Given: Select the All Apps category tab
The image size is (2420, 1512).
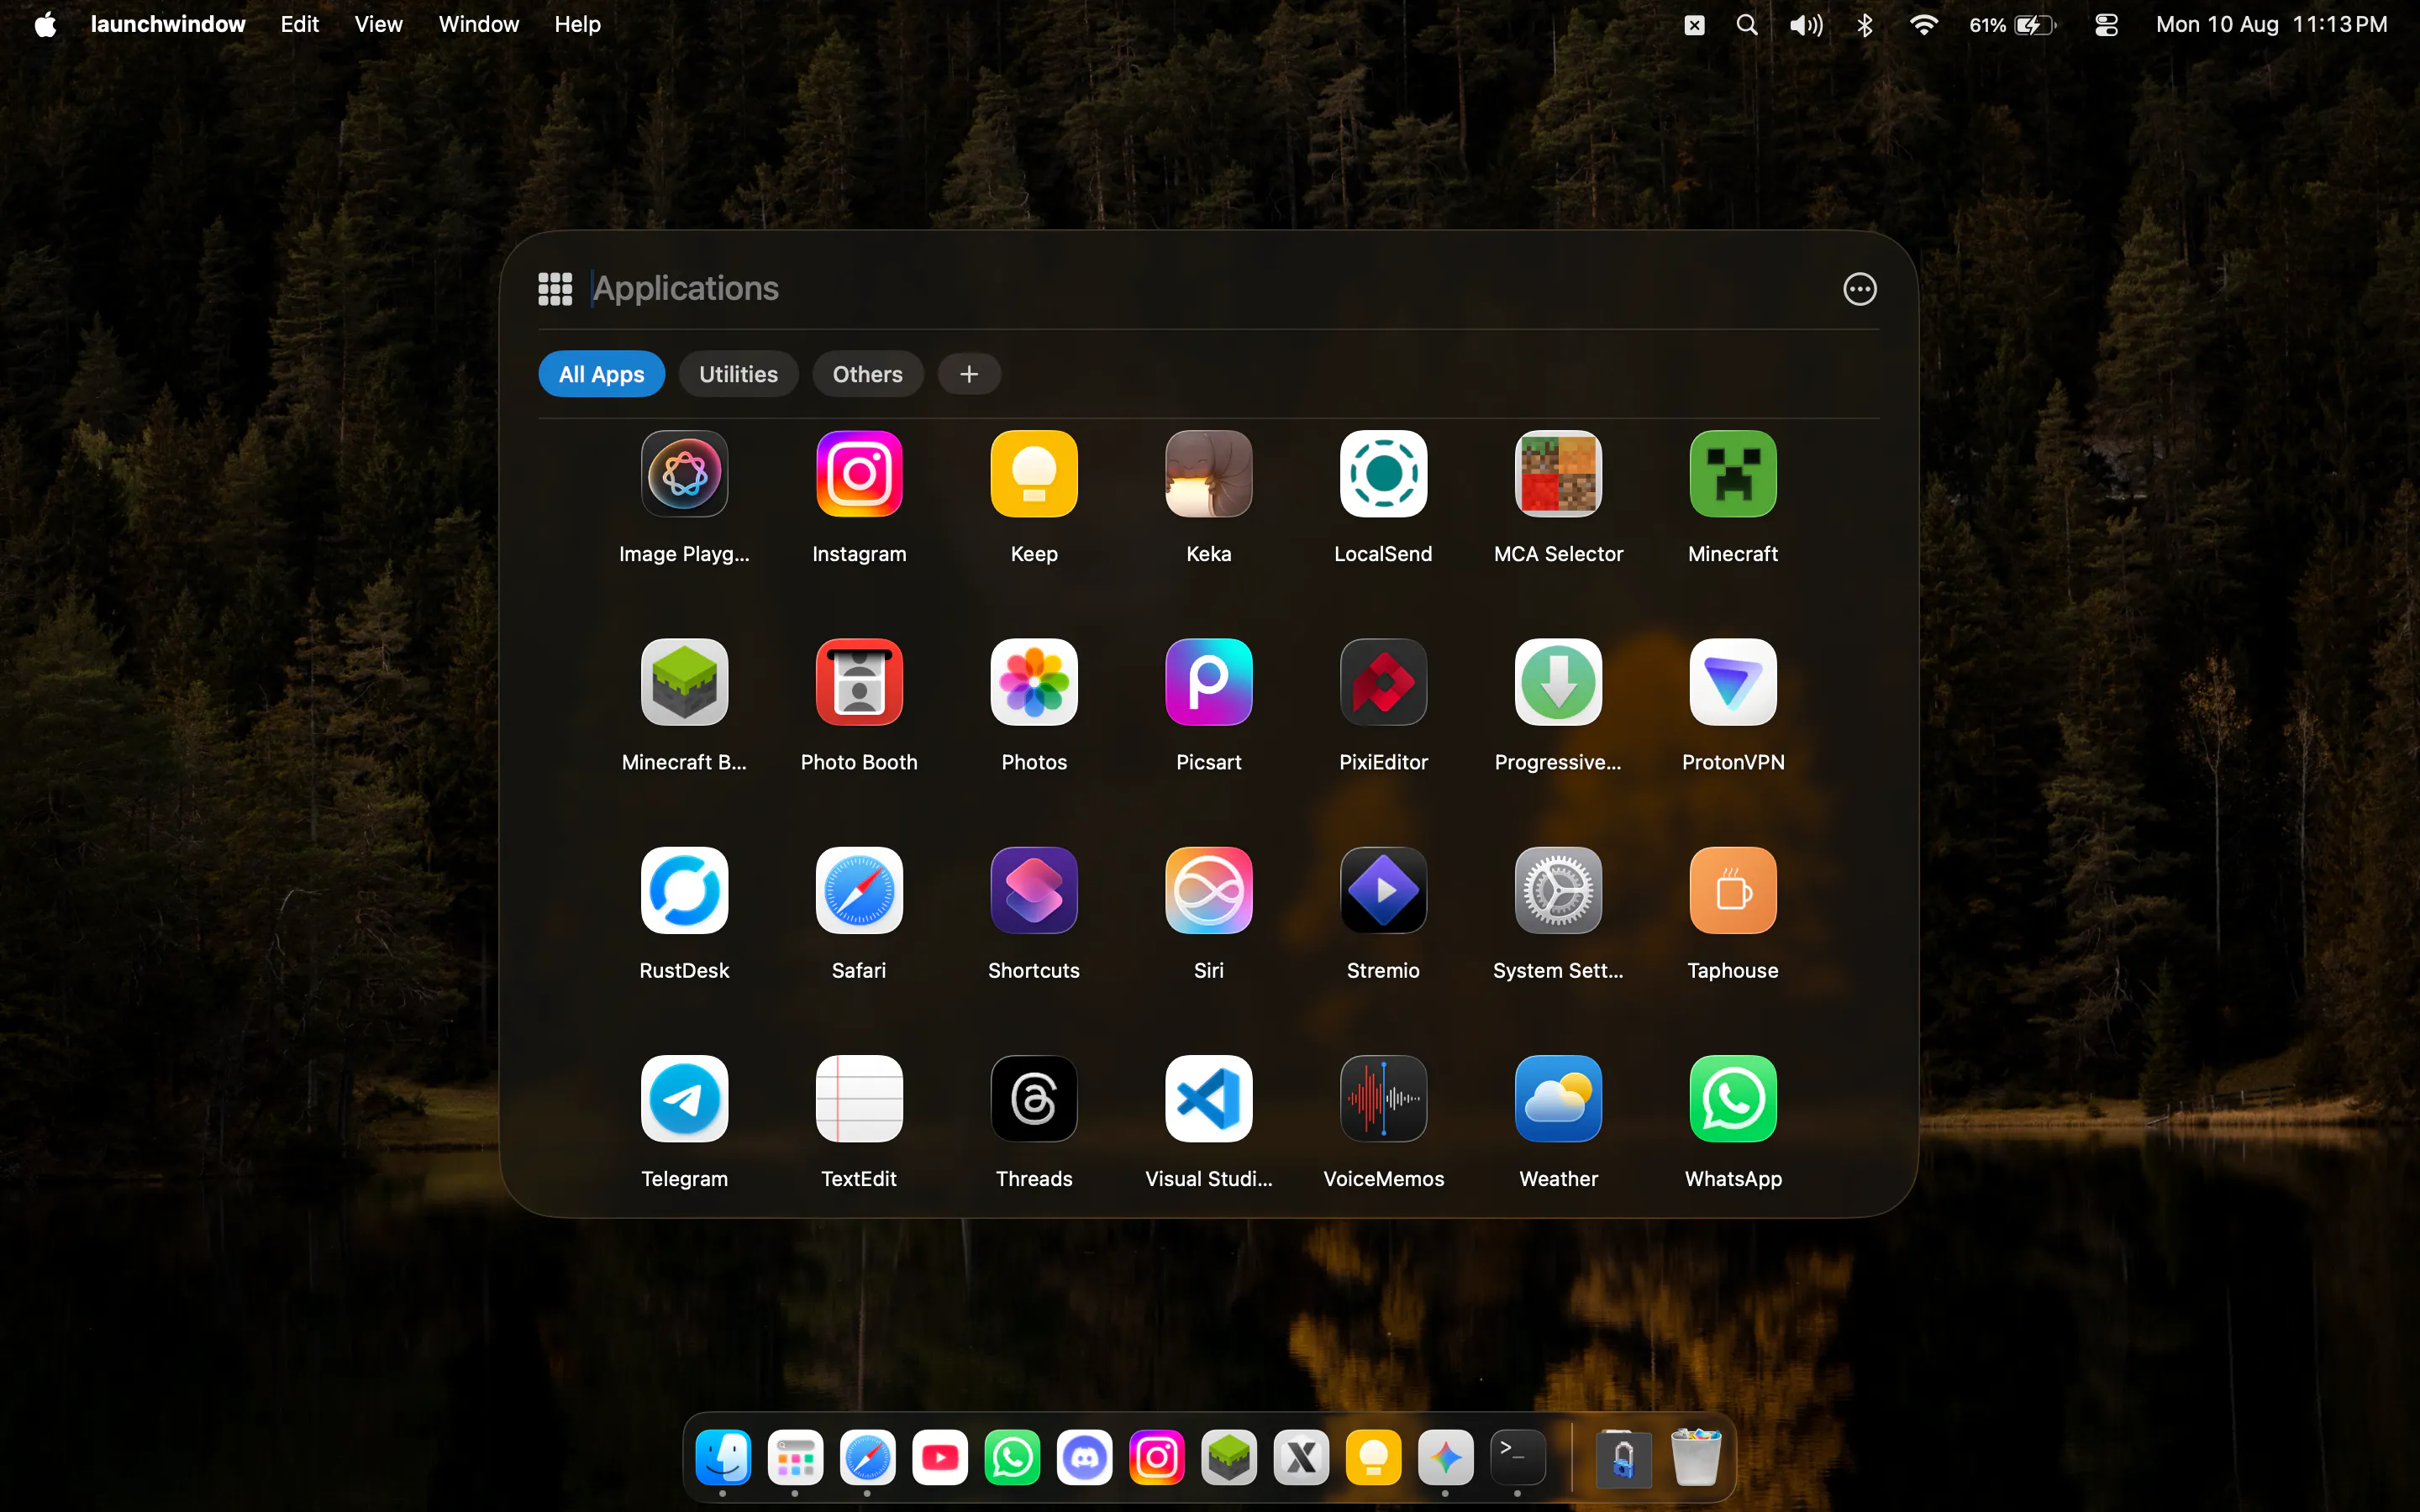Looking at the screenshot, I should coord(601,374).
